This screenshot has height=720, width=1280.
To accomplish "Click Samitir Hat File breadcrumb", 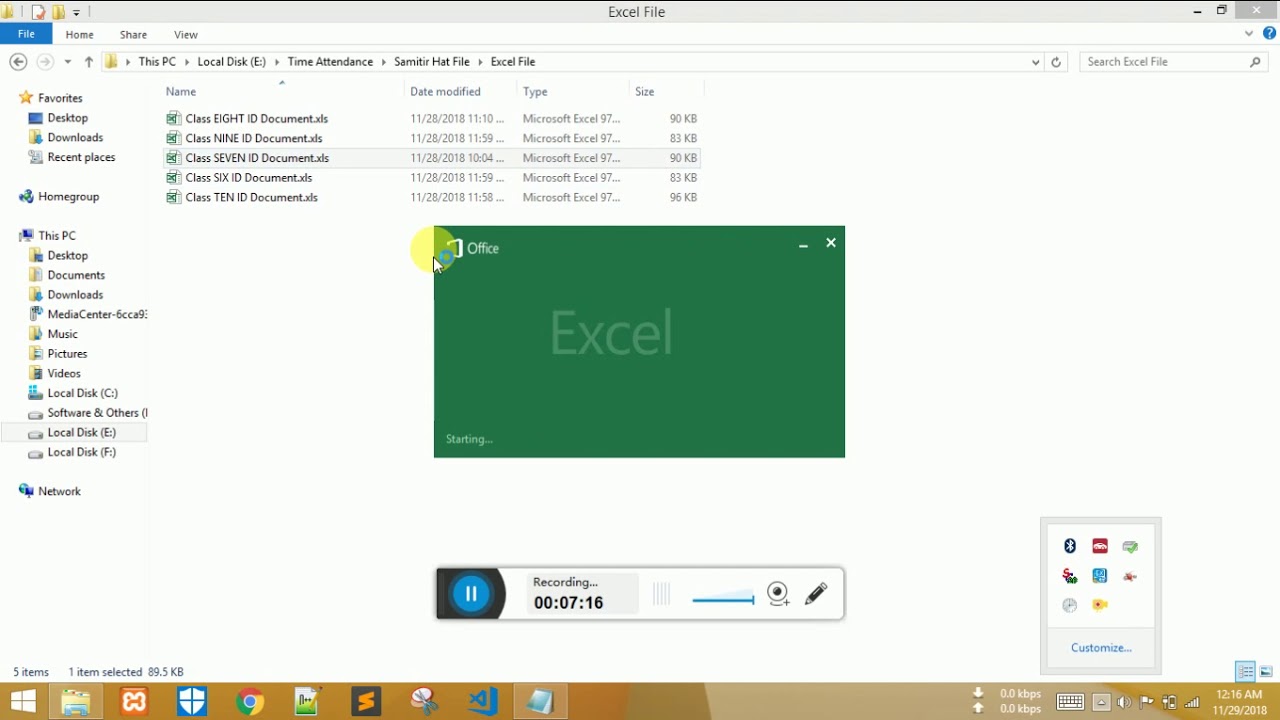I will click(x=432, y=62).
